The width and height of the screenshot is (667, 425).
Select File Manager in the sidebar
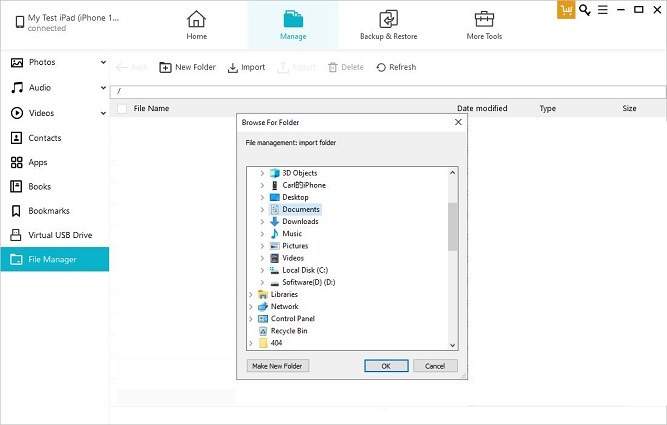pos(54,259)
